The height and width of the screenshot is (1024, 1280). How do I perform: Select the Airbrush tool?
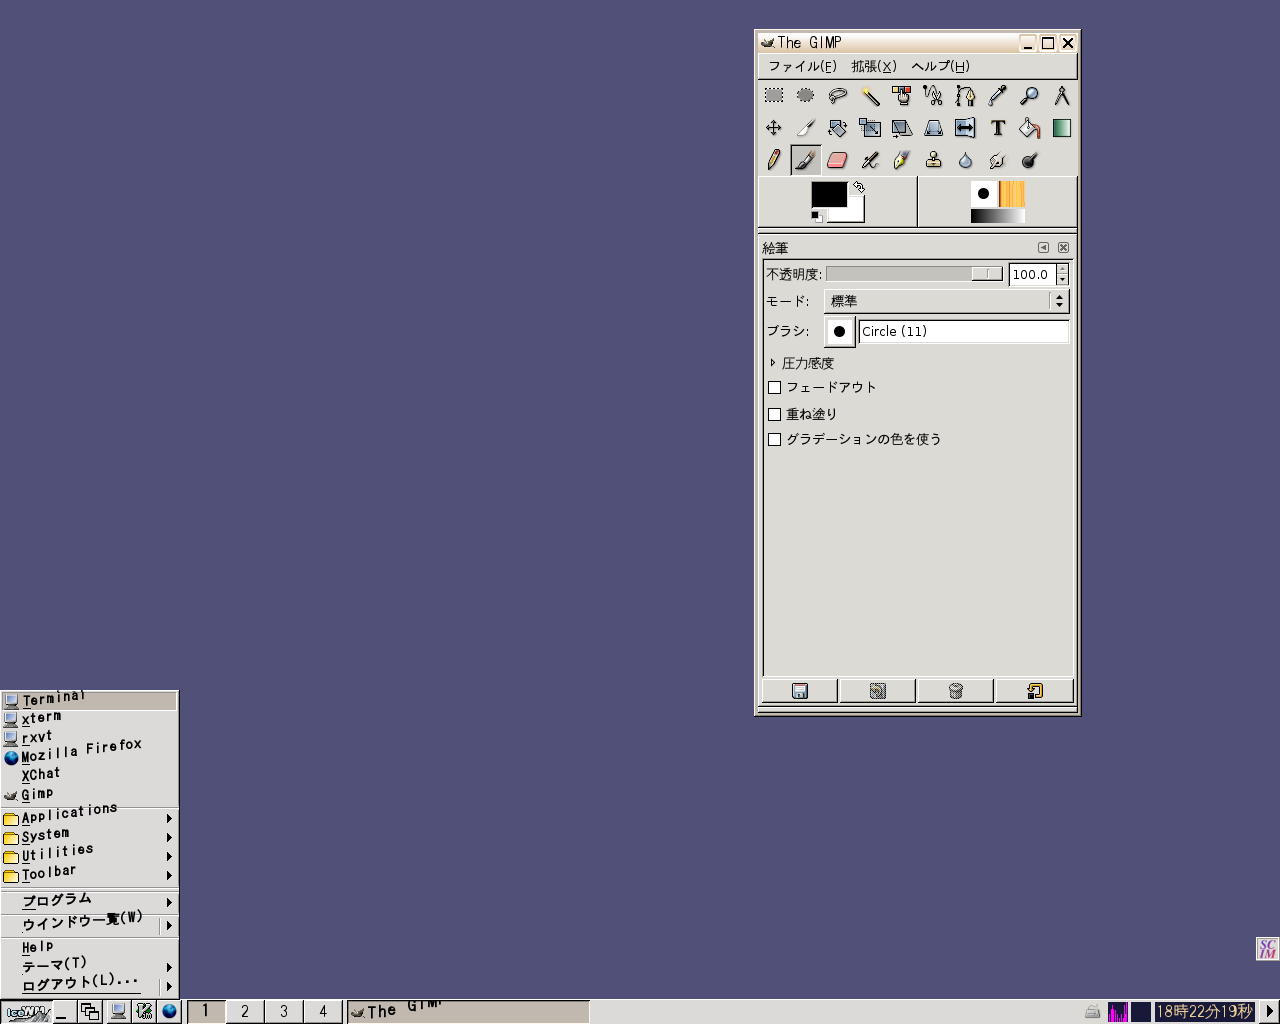pos(870,160)
